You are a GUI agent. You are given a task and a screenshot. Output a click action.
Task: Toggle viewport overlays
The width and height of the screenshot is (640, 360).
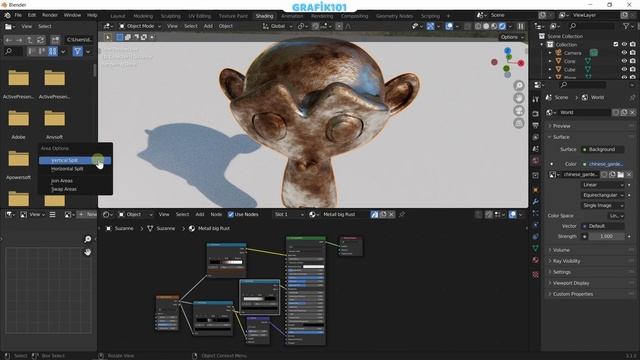(449, 26)
